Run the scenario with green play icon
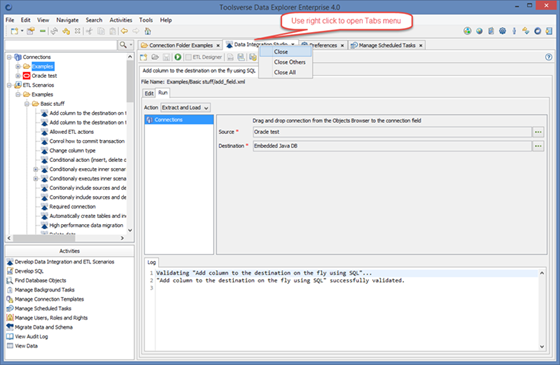 [x=178, y=57]
